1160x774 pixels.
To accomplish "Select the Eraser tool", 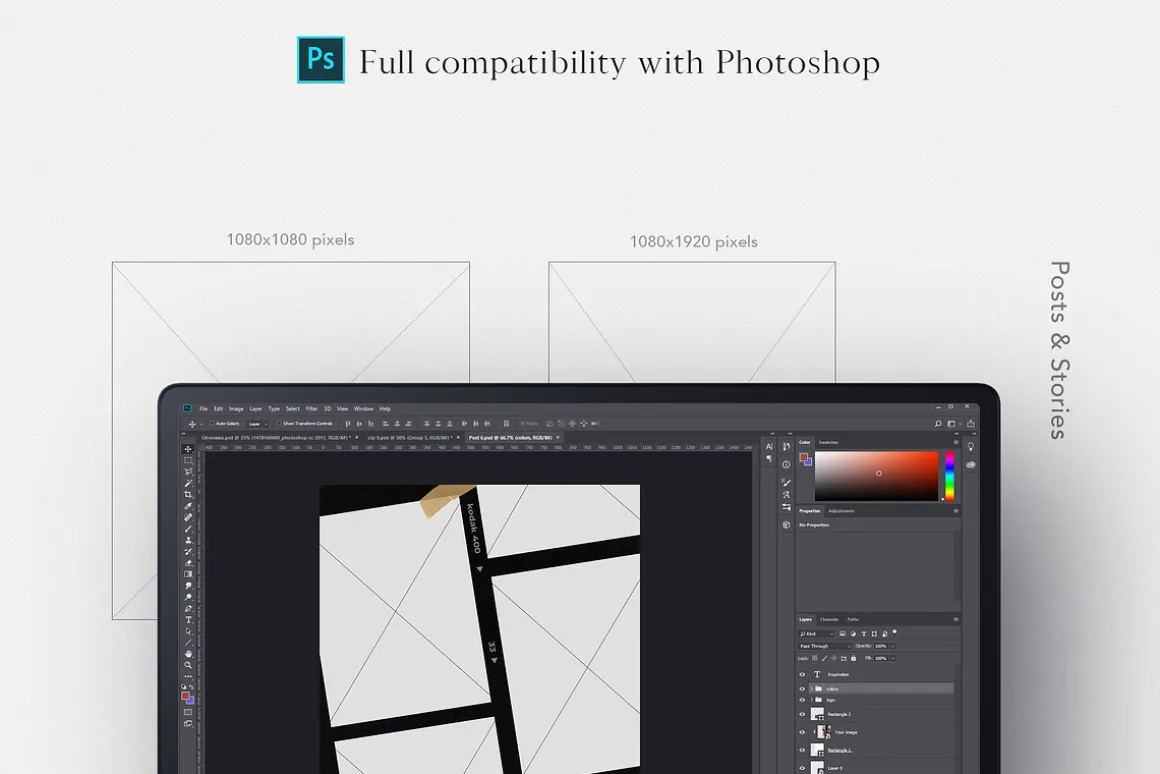I will [188, 563].
